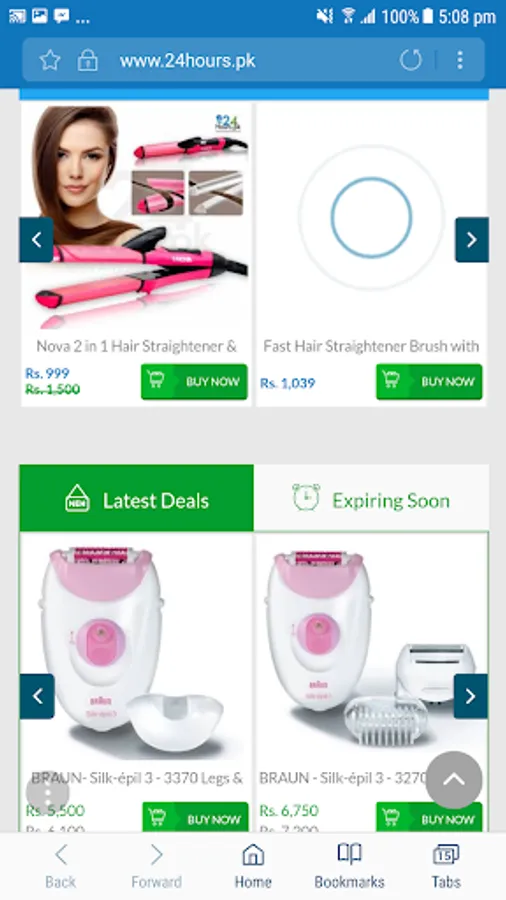Tap the padlock security icon
This screenshot has width=506, height=900.
coord(88,60)
